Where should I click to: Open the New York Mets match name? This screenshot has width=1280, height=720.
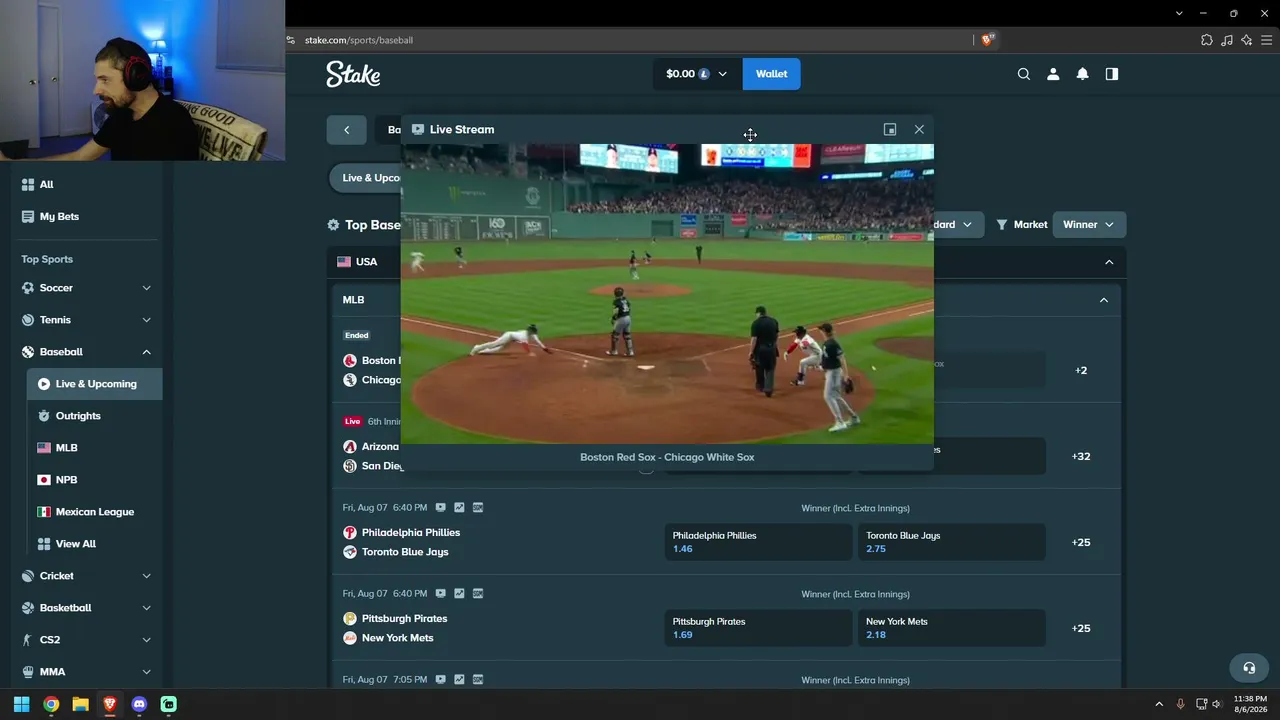(x=397, y=638)
